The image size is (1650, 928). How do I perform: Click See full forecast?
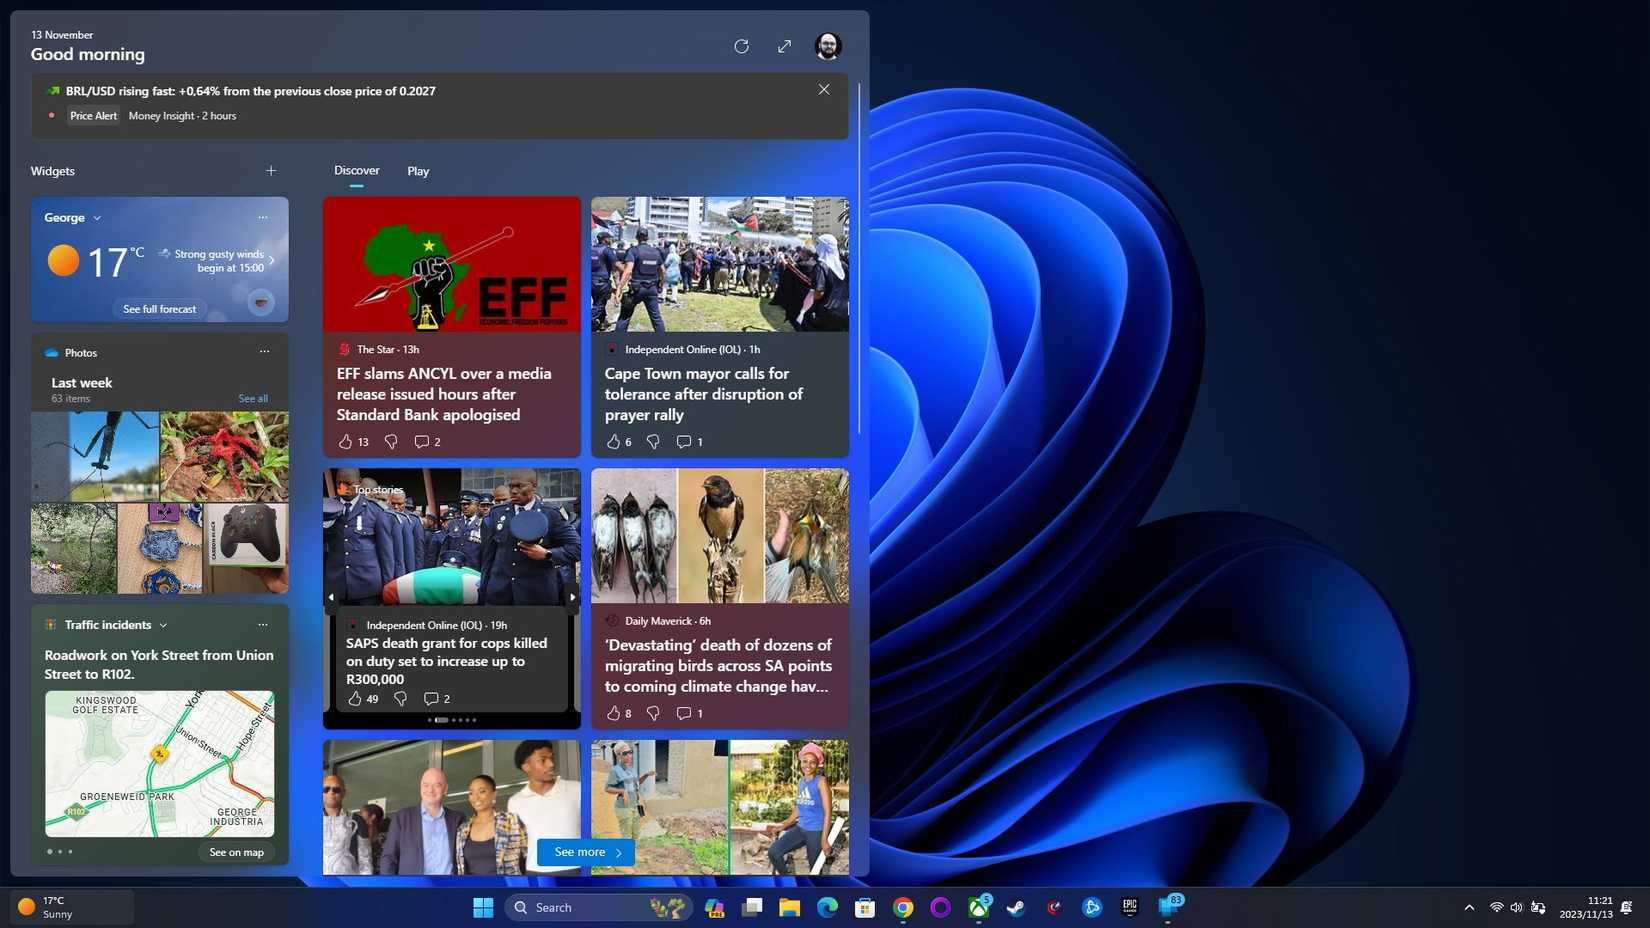pyautogui.click(x=158, y=309)
